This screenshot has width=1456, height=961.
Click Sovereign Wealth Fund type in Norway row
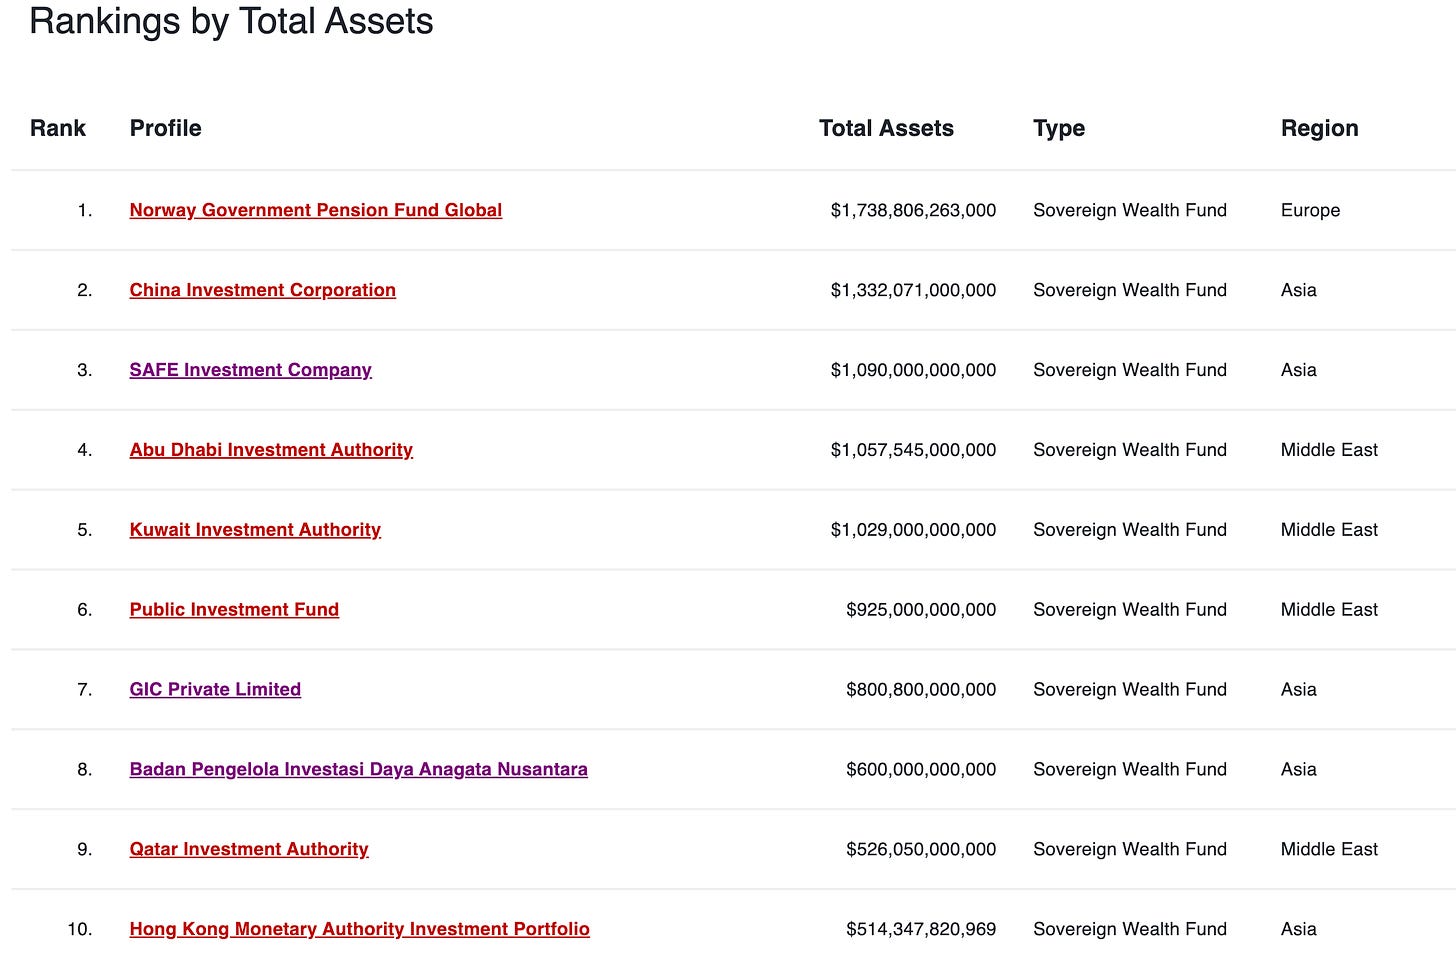(x=1130, y=210)
